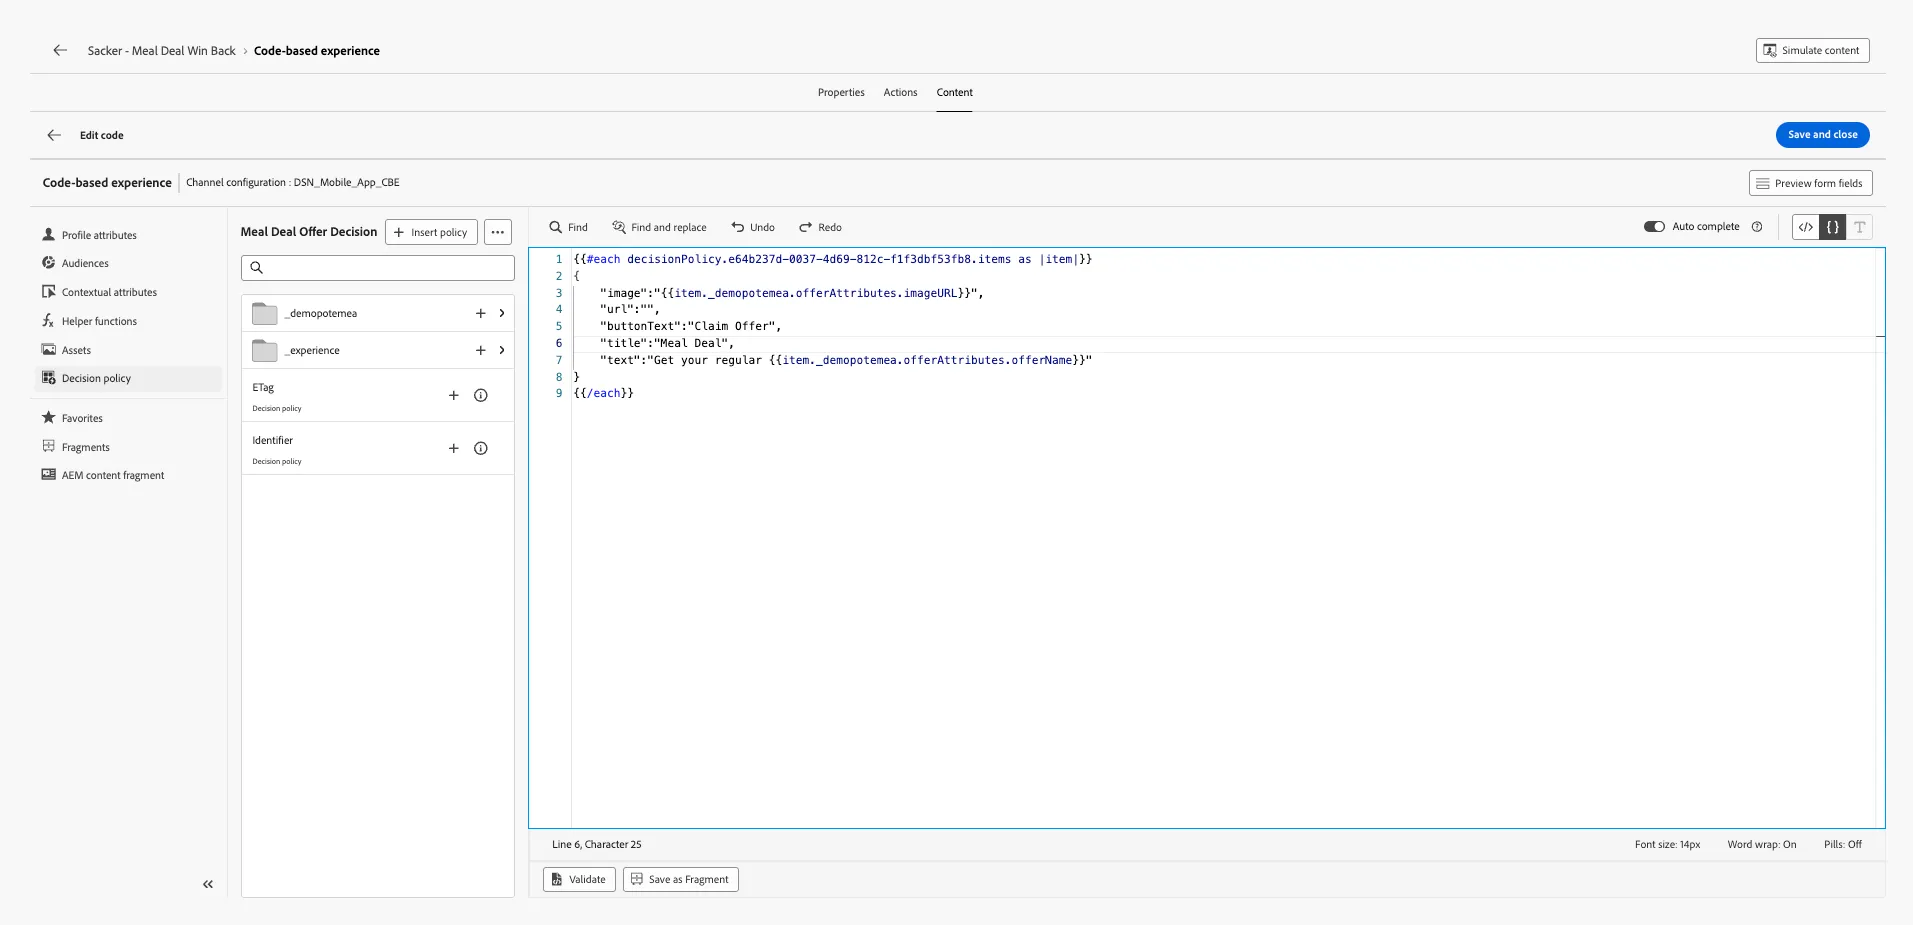The height and width of the screenshot is (925, 1913).
Task: Switch to HTML code mode
Action: coord(1806,227)
